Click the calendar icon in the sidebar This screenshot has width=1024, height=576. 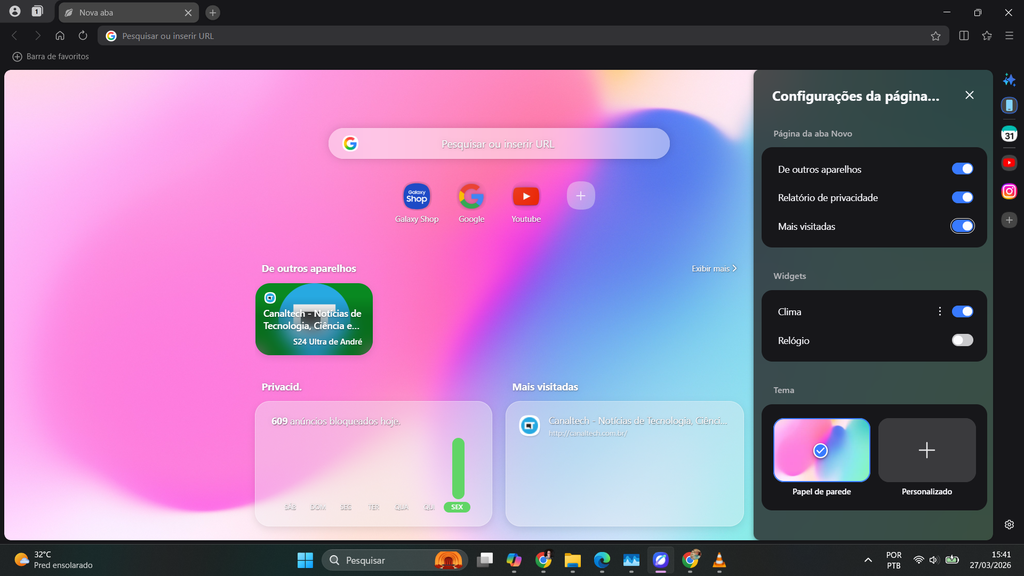coord(1009,135)
